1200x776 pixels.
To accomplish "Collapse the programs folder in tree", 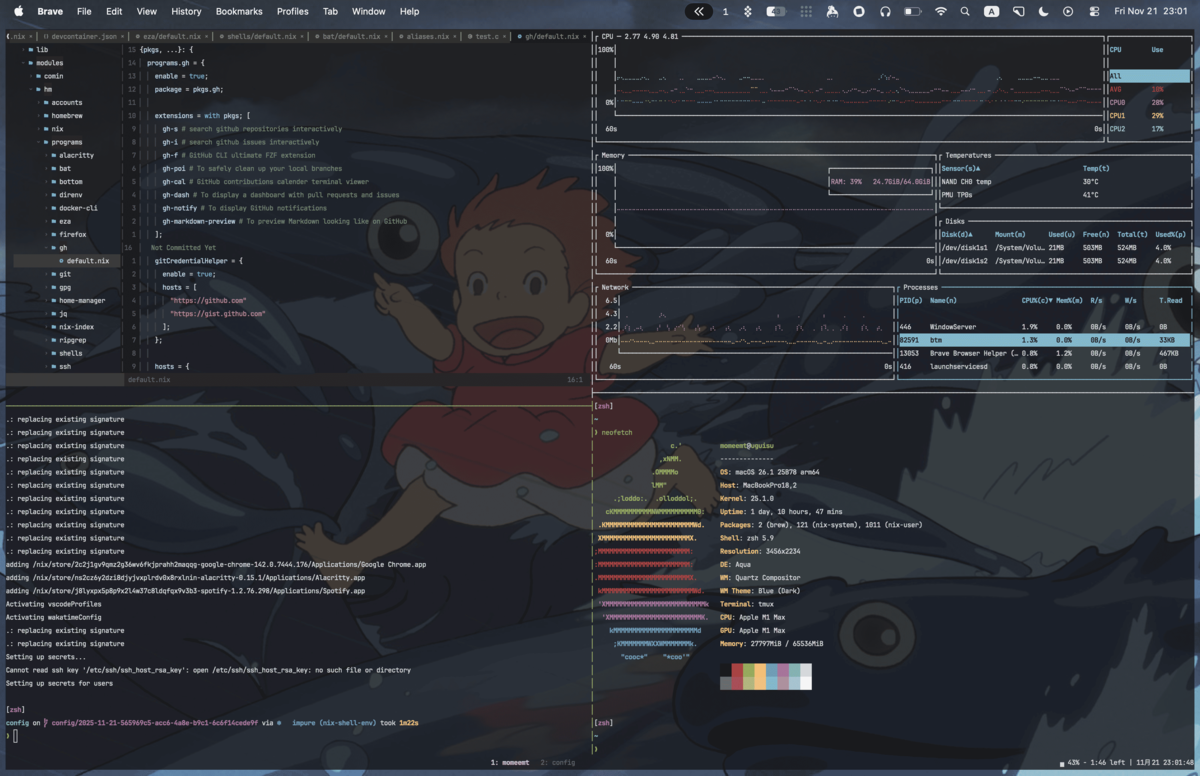I will pyautogui.click(x=40, y=142).
